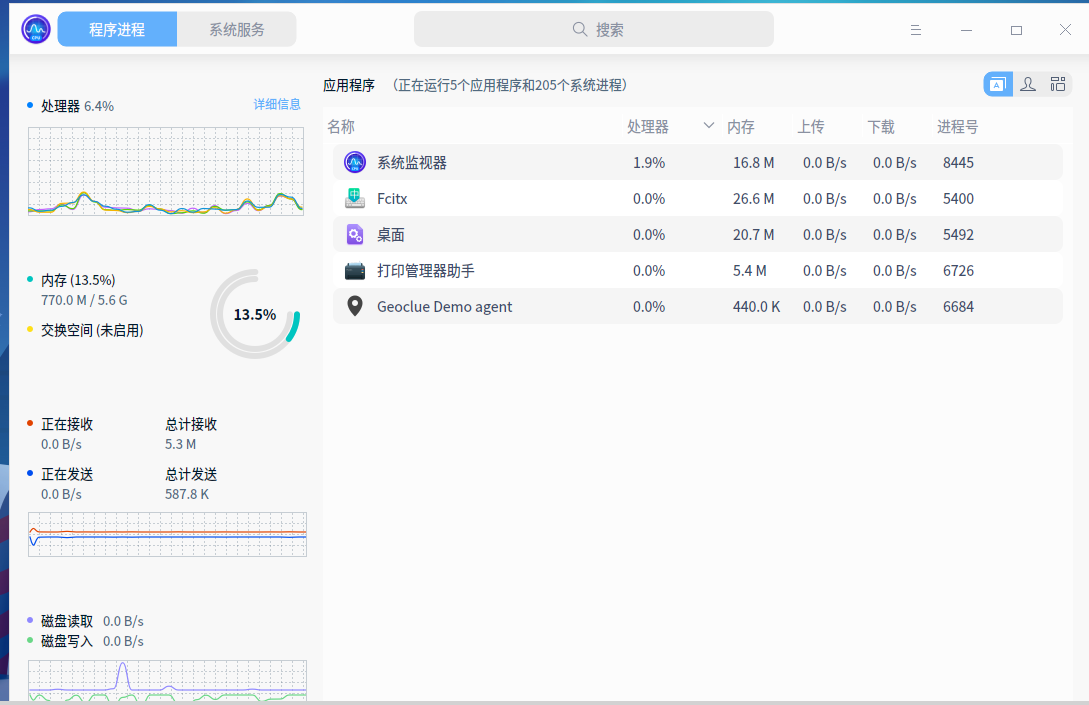Viewport: 1089px width, 705px height.
Task: Switch to the 程序进程 tab
Action: pos(116,28)
